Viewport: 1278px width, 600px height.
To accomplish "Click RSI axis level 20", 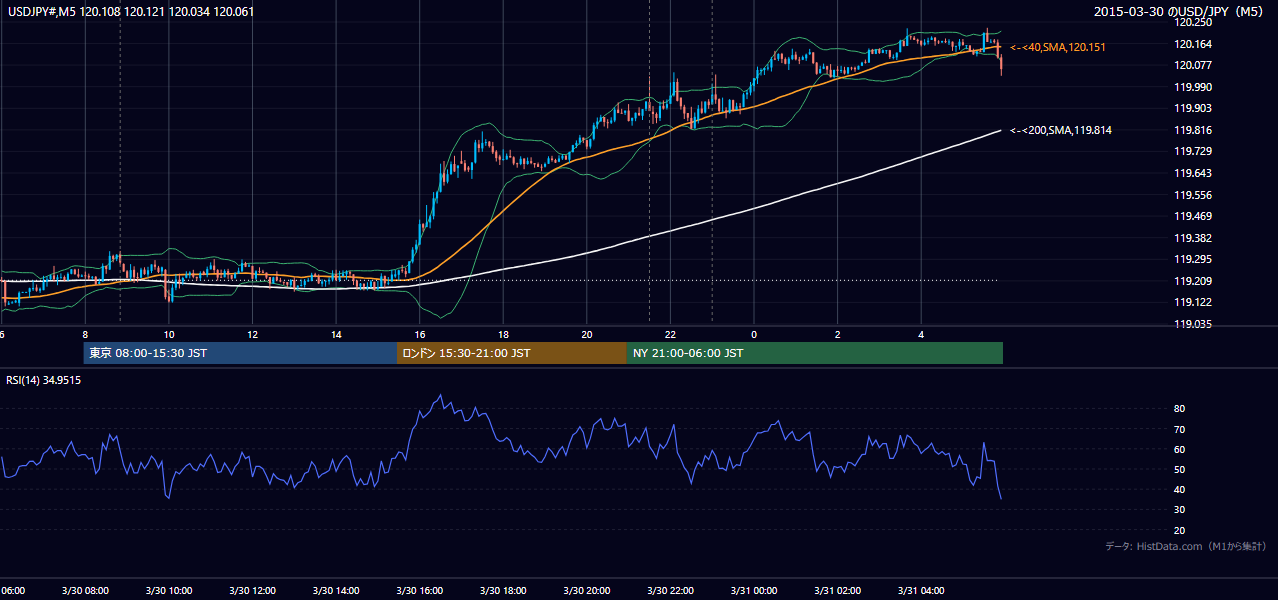I will [1180, 530].
